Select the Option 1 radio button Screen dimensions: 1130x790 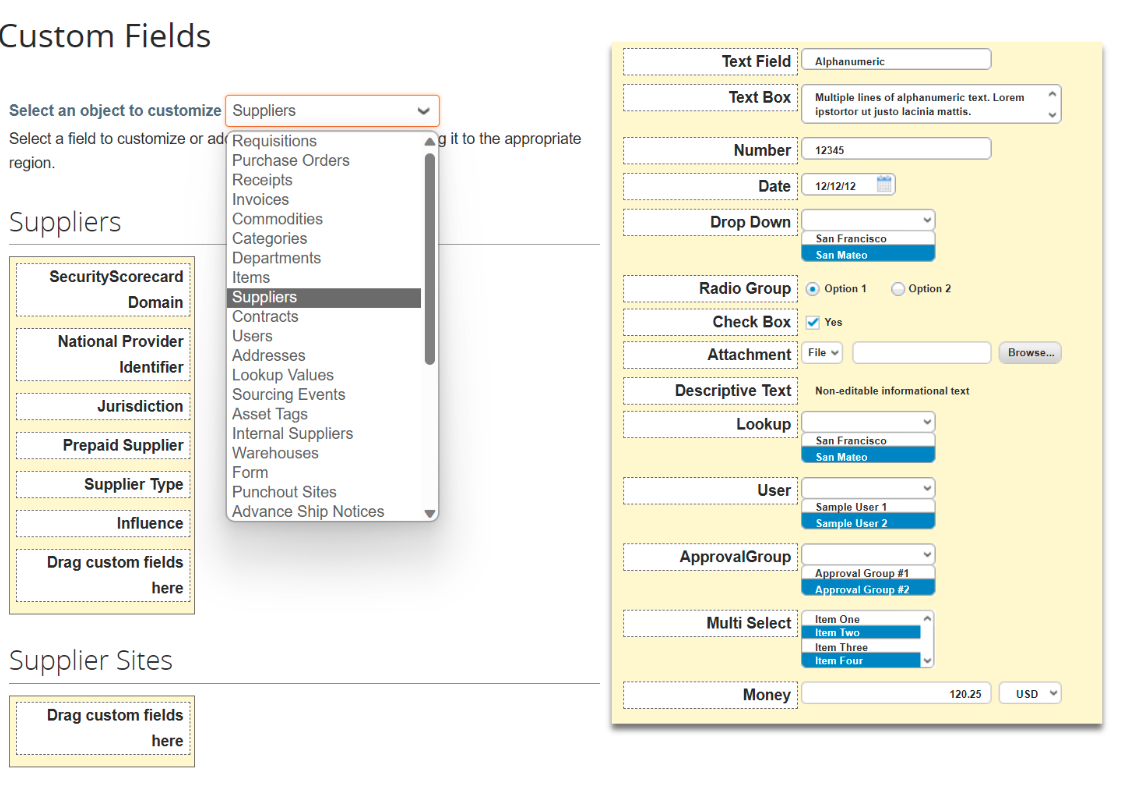(811, 288)
